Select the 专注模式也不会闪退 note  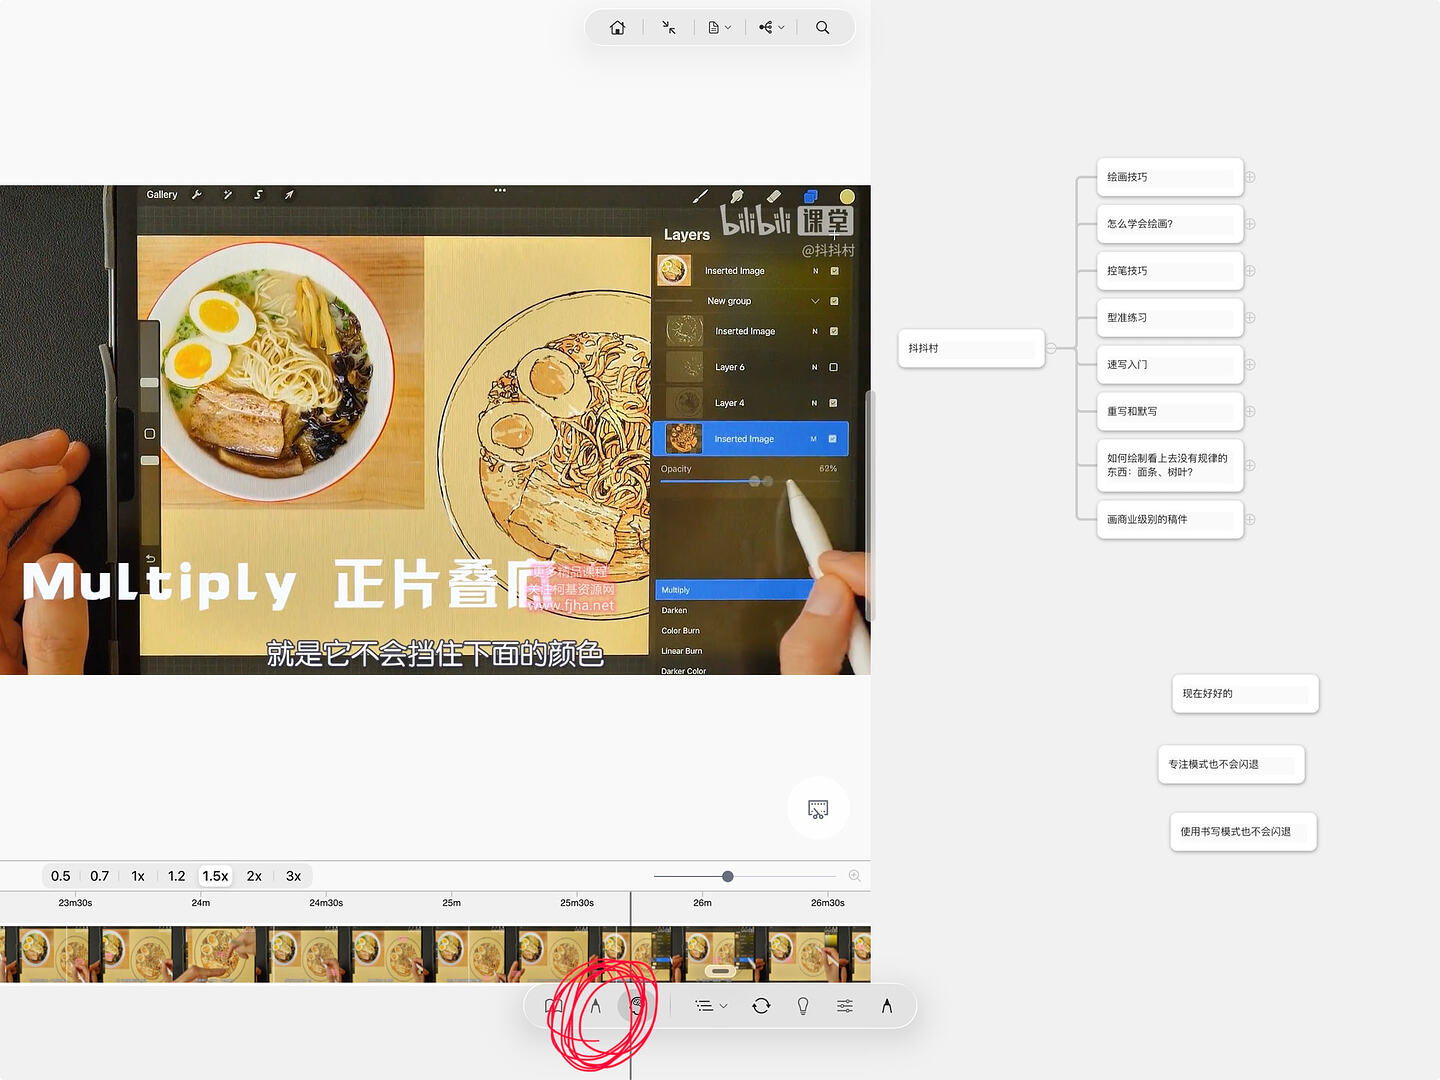pos(1231,764)
